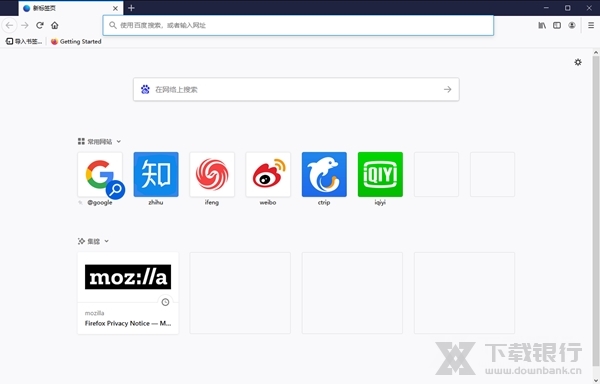
Task: Open new tab page settings gear
Action: coord(578,62)
